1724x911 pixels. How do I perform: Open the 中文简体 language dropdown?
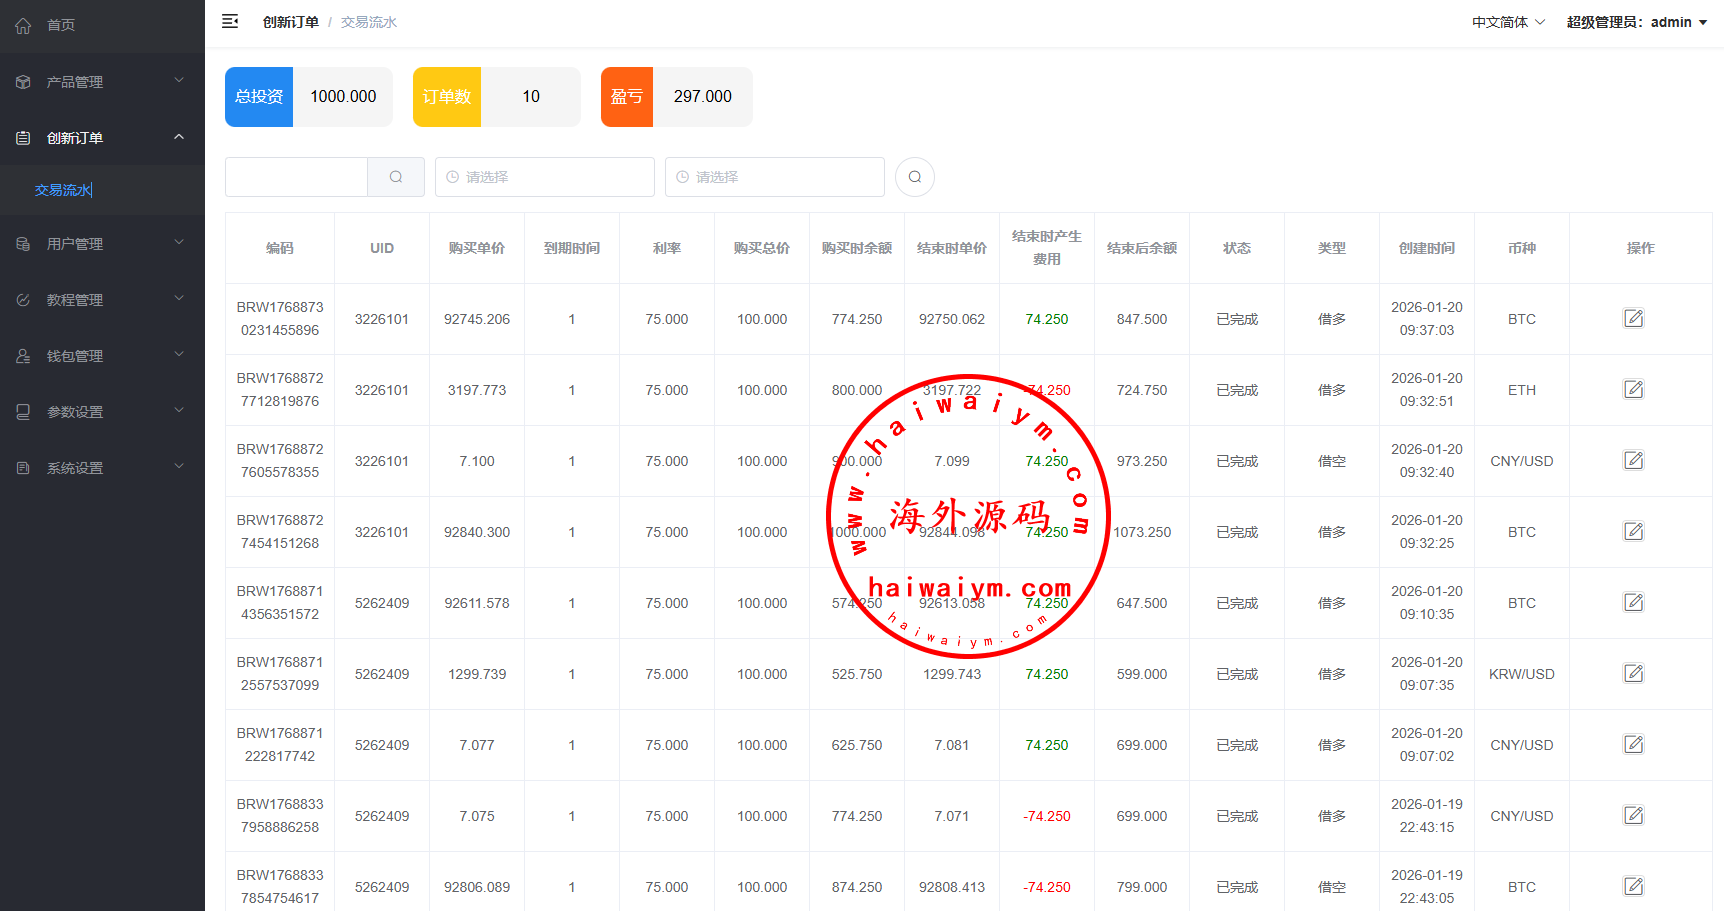1507,22
